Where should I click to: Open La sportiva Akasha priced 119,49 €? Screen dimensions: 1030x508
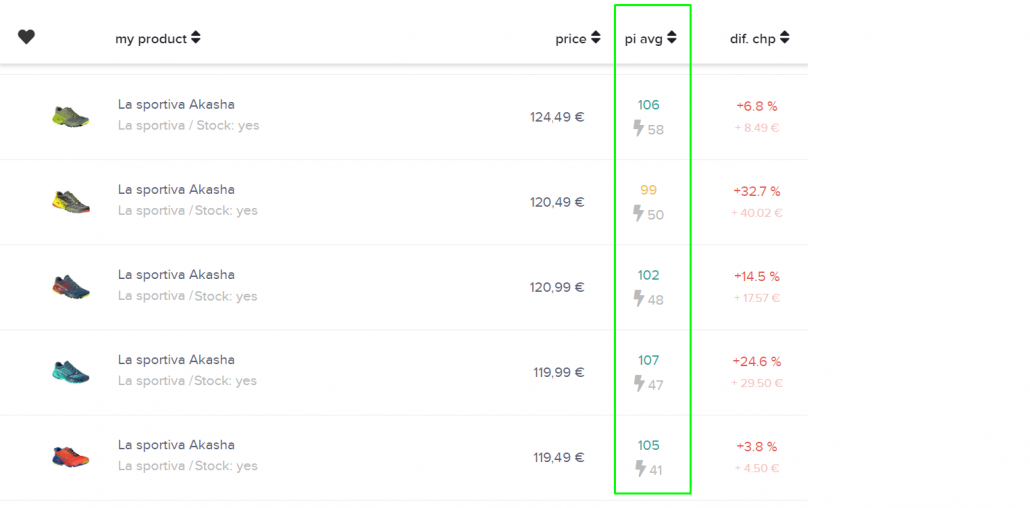tap(176, 445)
